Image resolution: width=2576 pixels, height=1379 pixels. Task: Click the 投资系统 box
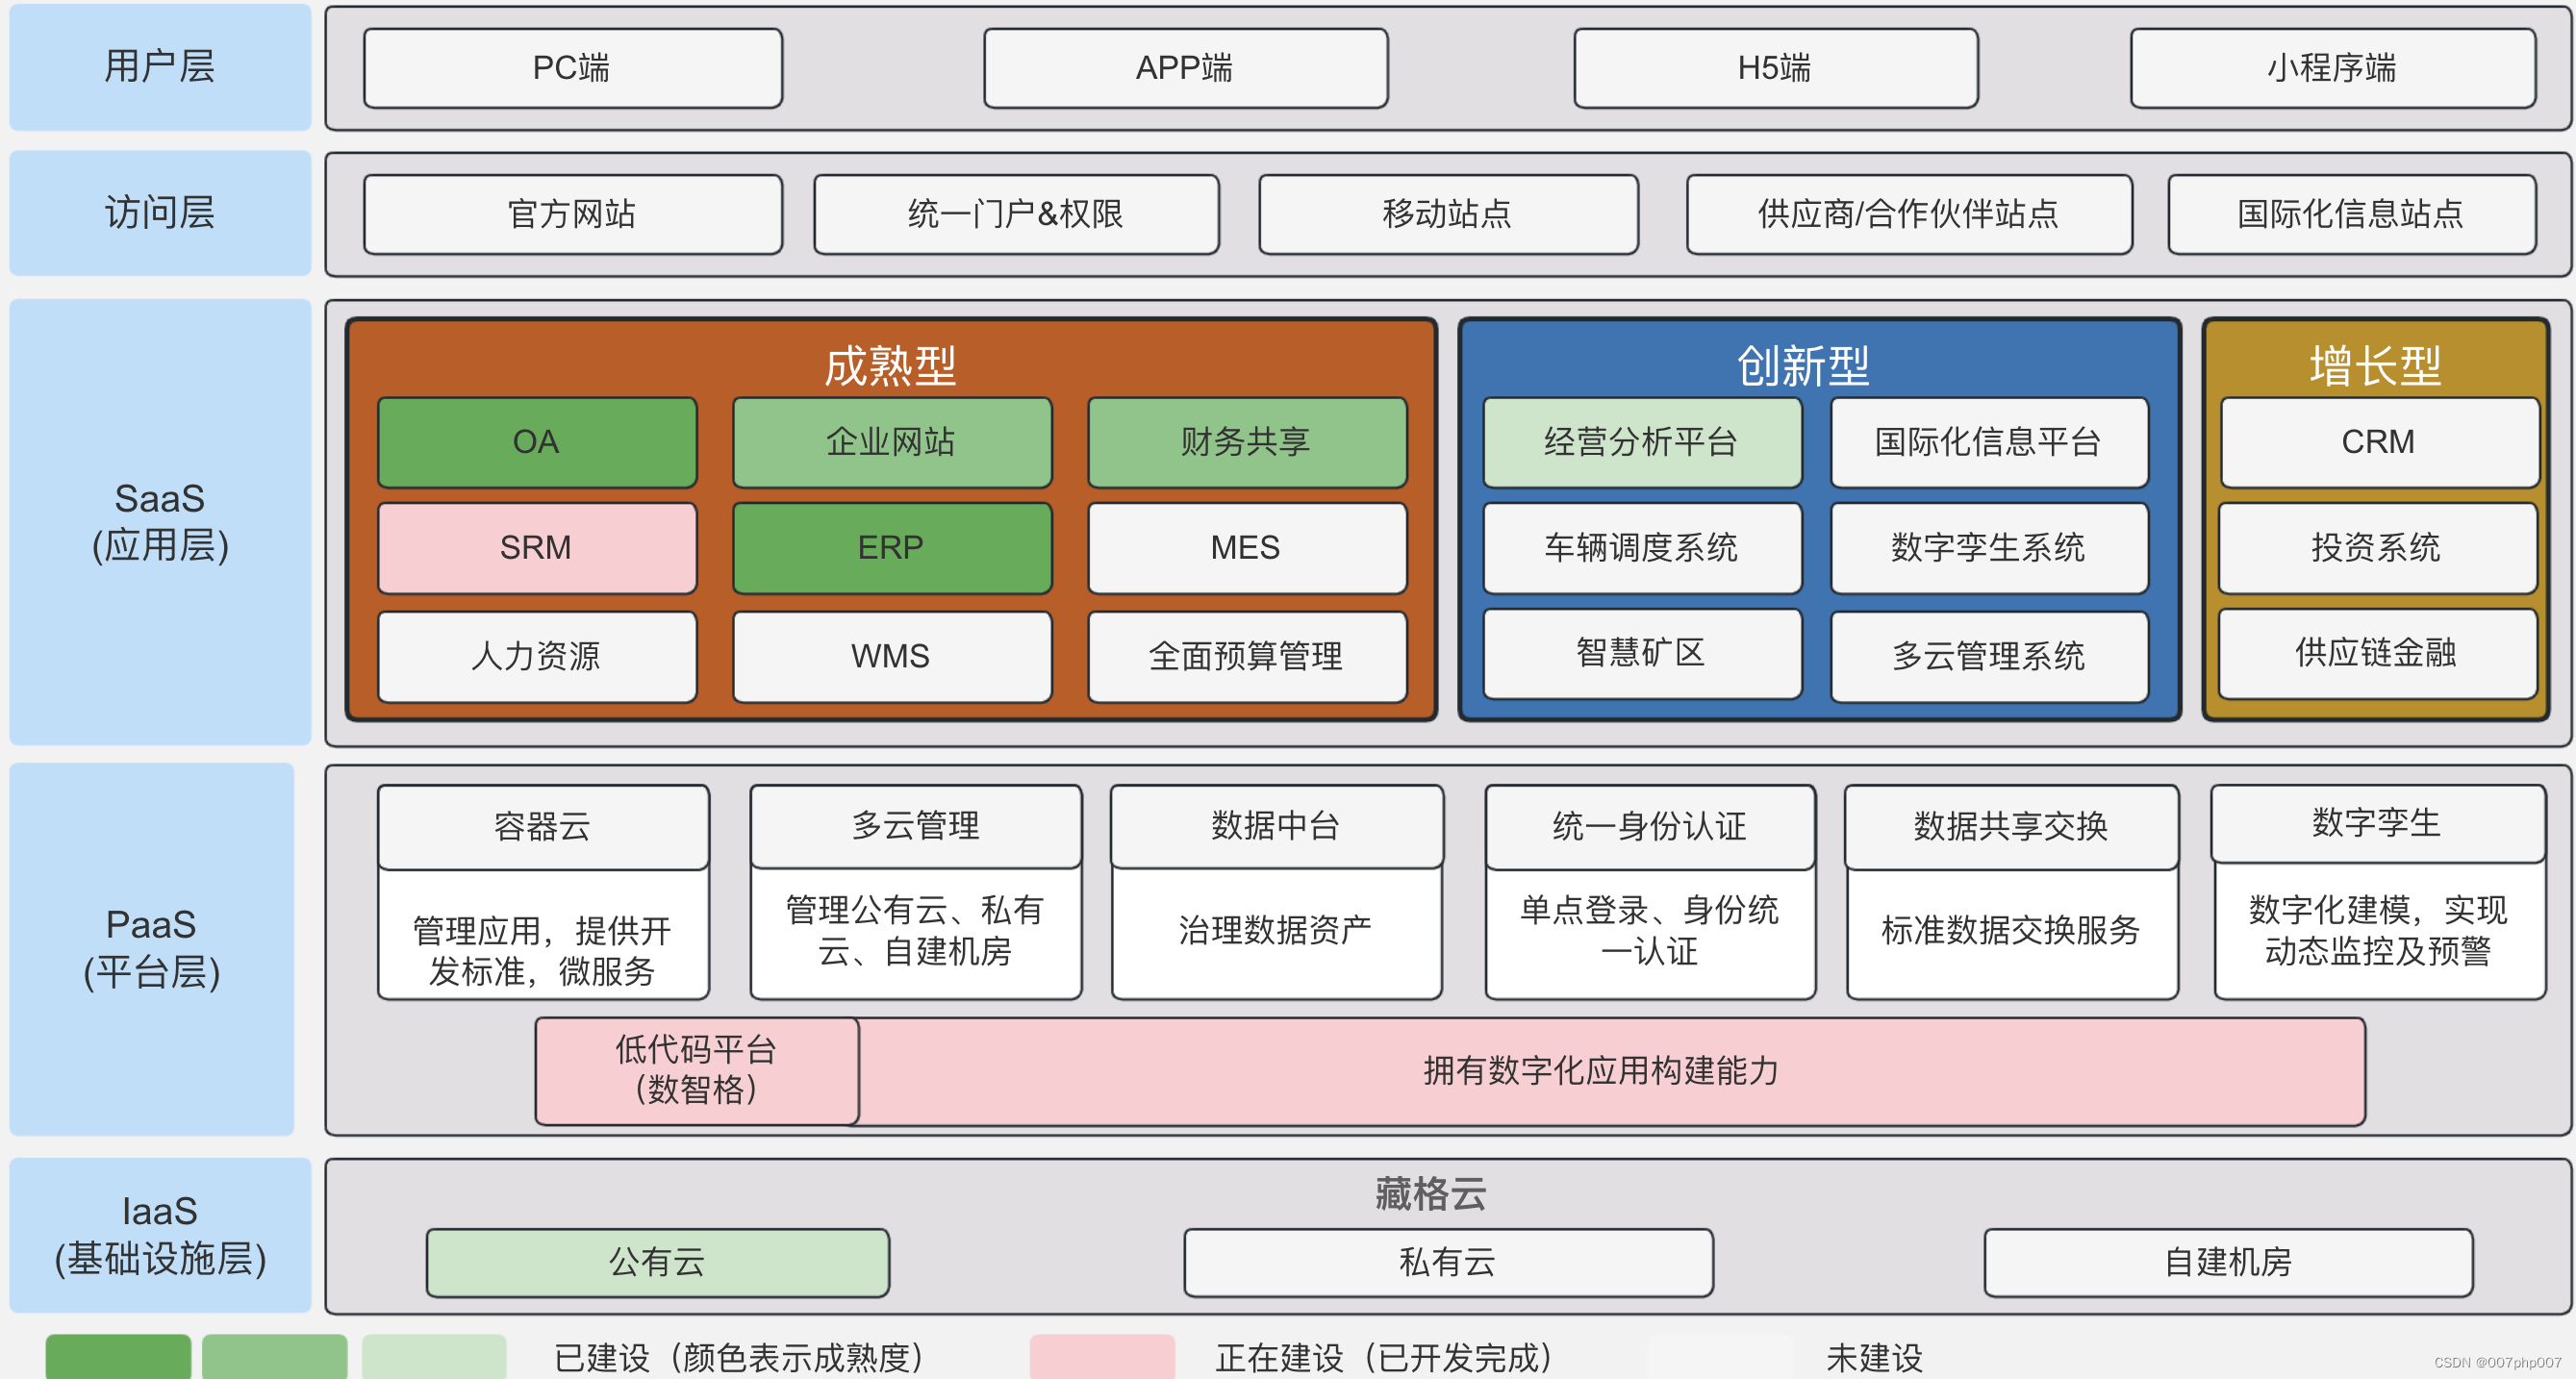pyautogui.click(x=2377, y=548)
